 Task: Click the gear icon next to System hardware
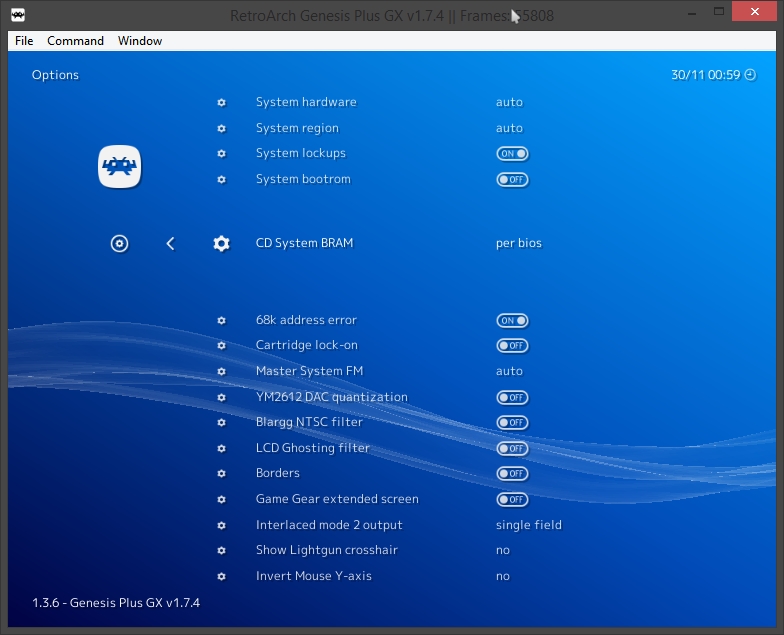click(222, 102)
